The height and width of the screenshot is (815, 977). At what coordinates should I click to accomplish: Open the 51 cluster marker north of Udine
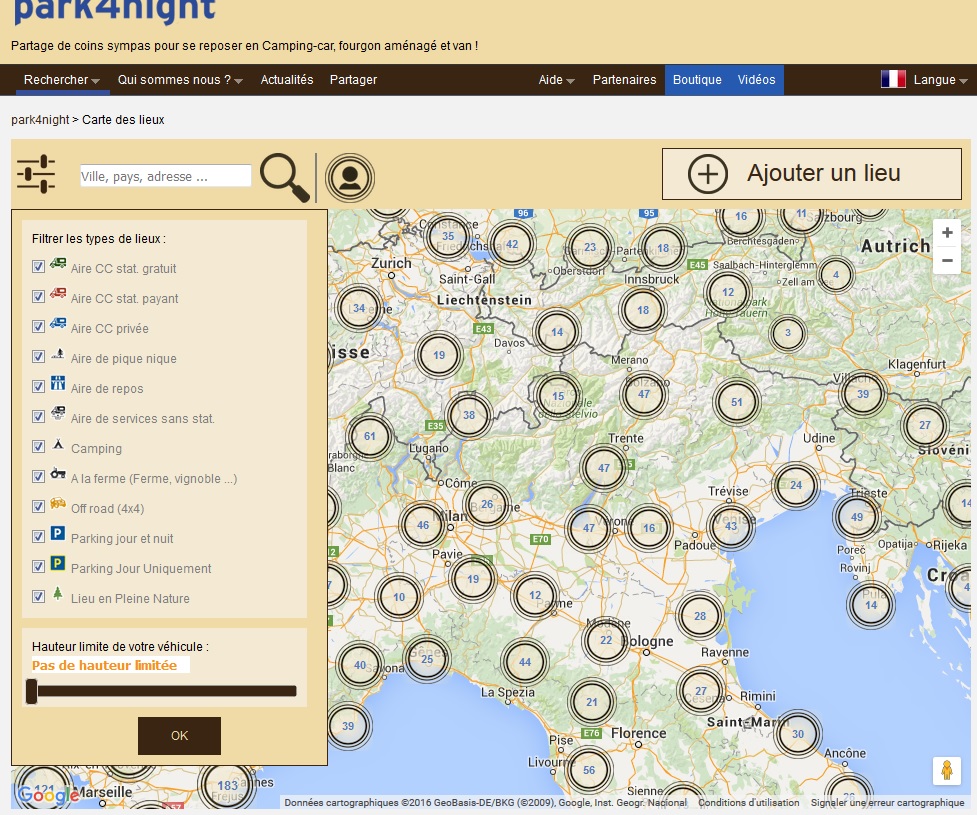736,403
